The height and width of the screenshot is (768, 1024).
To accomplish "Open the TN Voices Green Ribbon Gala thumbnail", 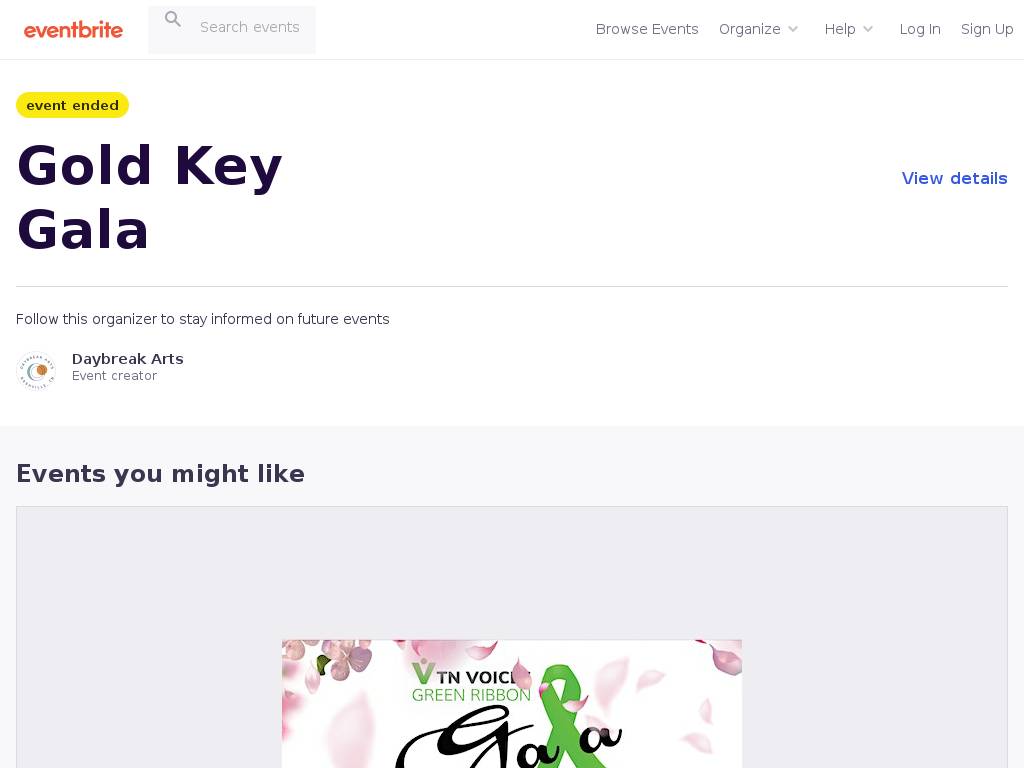I will pos(511,703).
